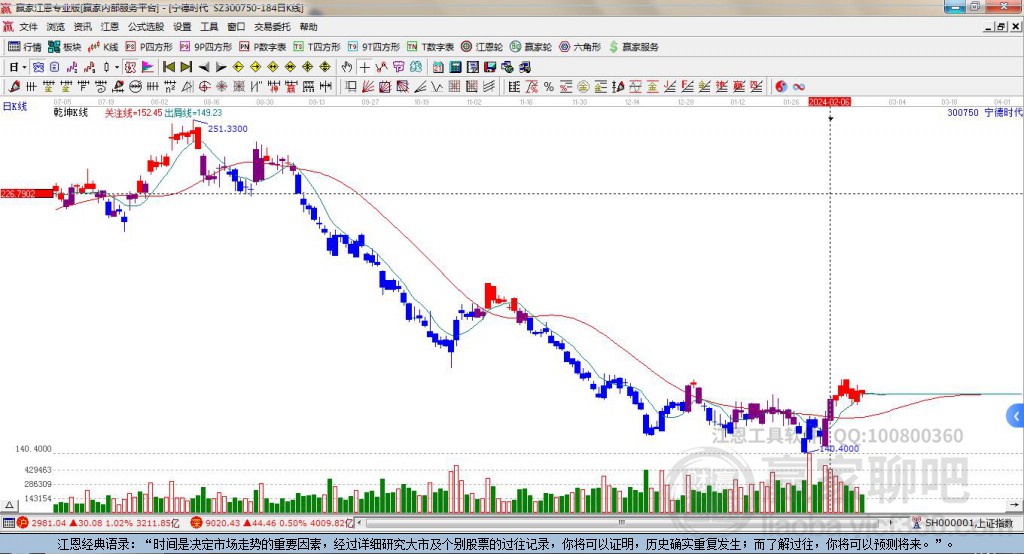
Task: Expand the 日 period dropdown
Action: point(24,67)
